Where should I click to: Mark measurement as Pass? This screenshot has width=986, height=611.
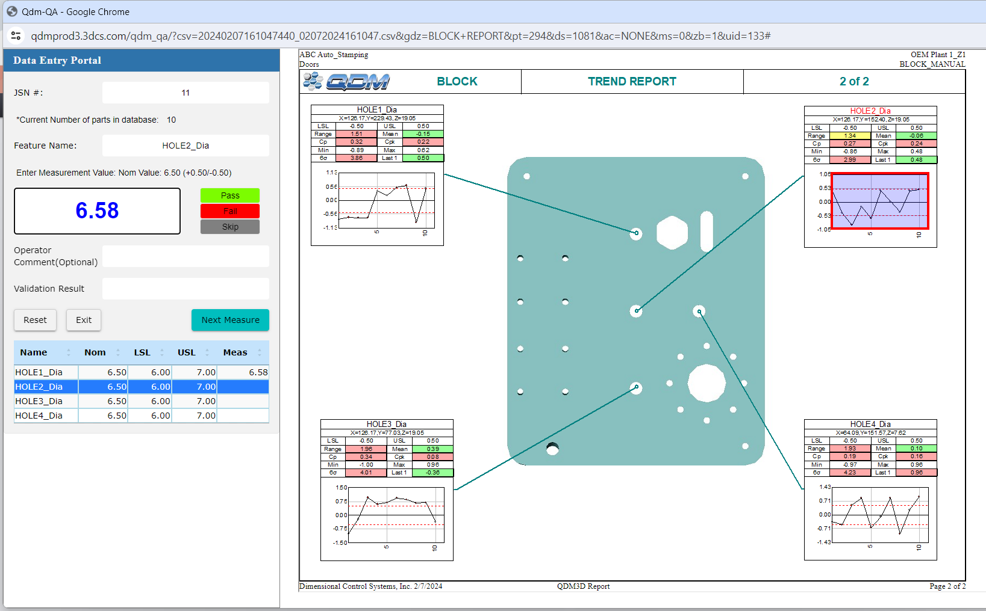pos(230,196)
